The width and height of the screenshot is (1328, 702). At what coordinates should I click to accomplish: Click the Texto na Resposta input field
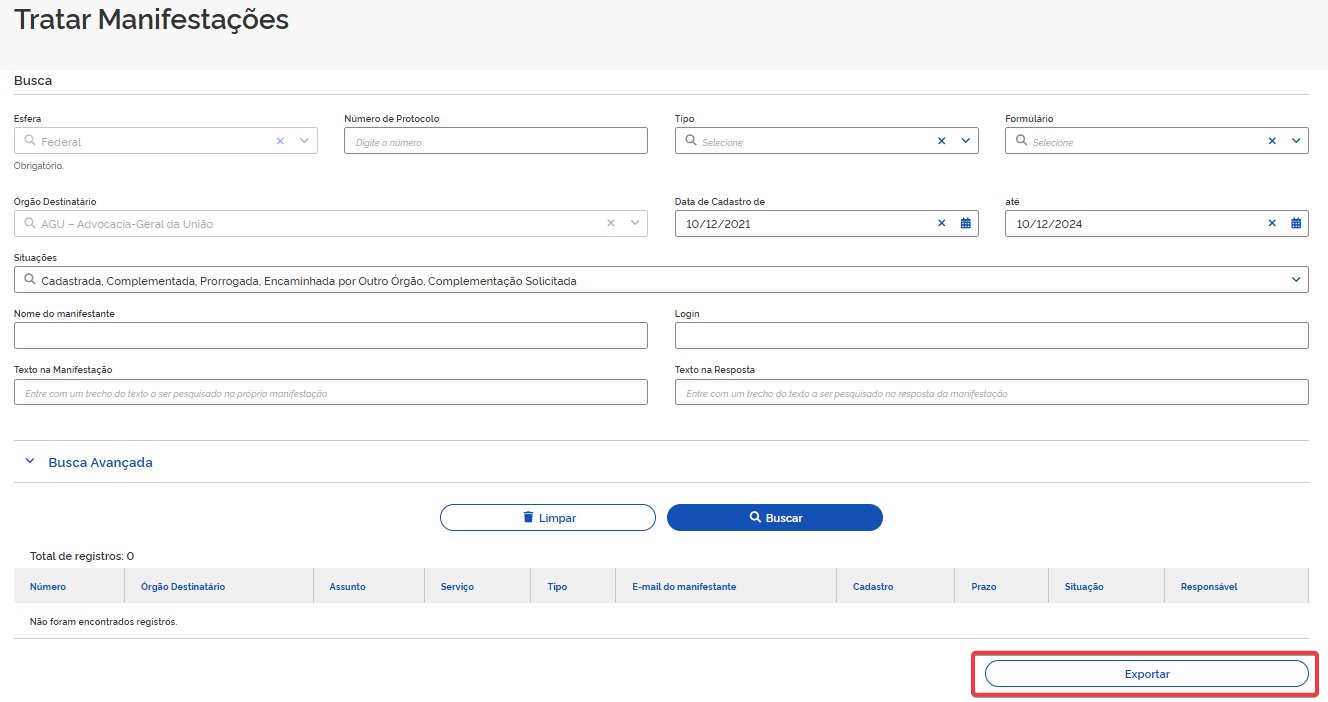pos(991,393)
